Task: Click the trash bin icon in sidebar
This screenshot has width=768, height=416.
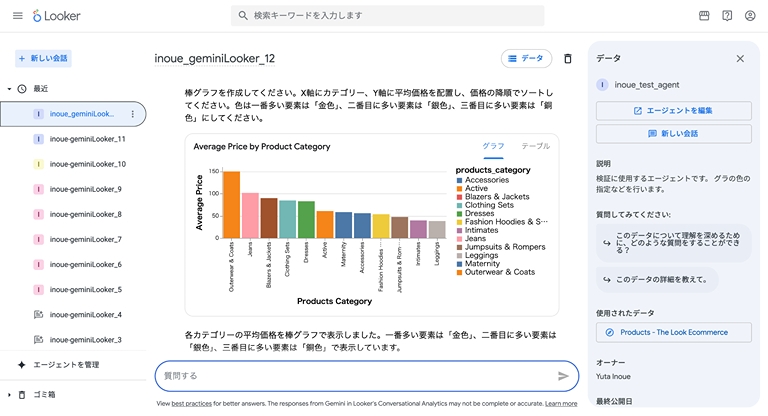Action: [22, 395]
